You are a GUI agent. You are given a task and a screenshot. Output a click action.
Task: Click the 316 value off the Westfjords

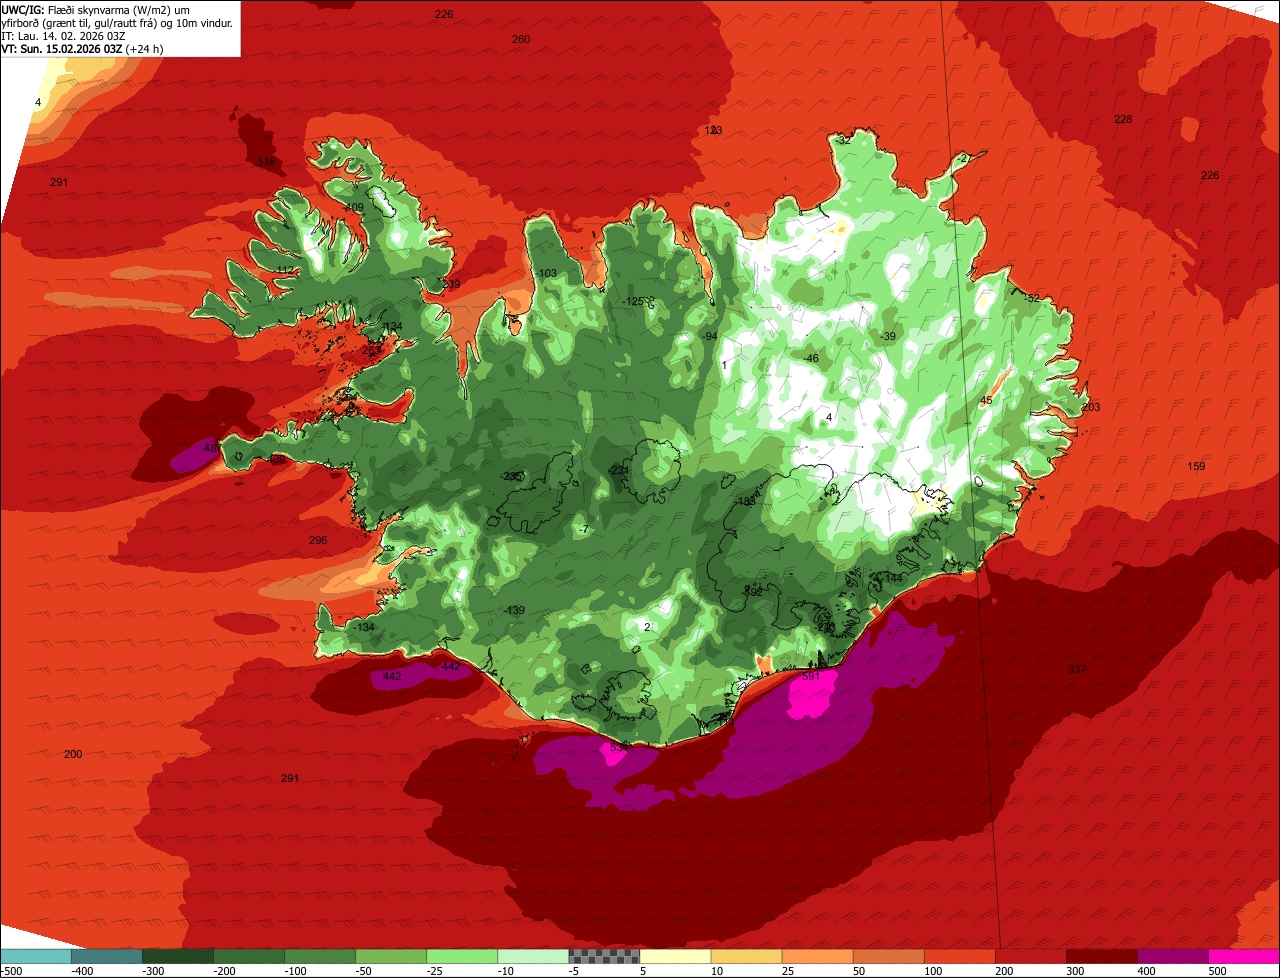265,161
